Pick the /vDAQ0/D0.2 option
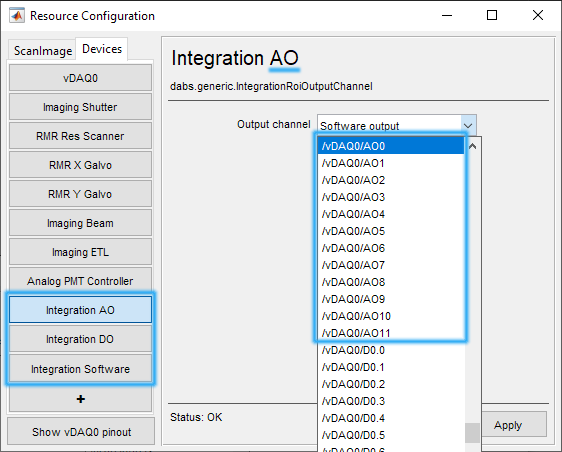 (x=391, y=384)
